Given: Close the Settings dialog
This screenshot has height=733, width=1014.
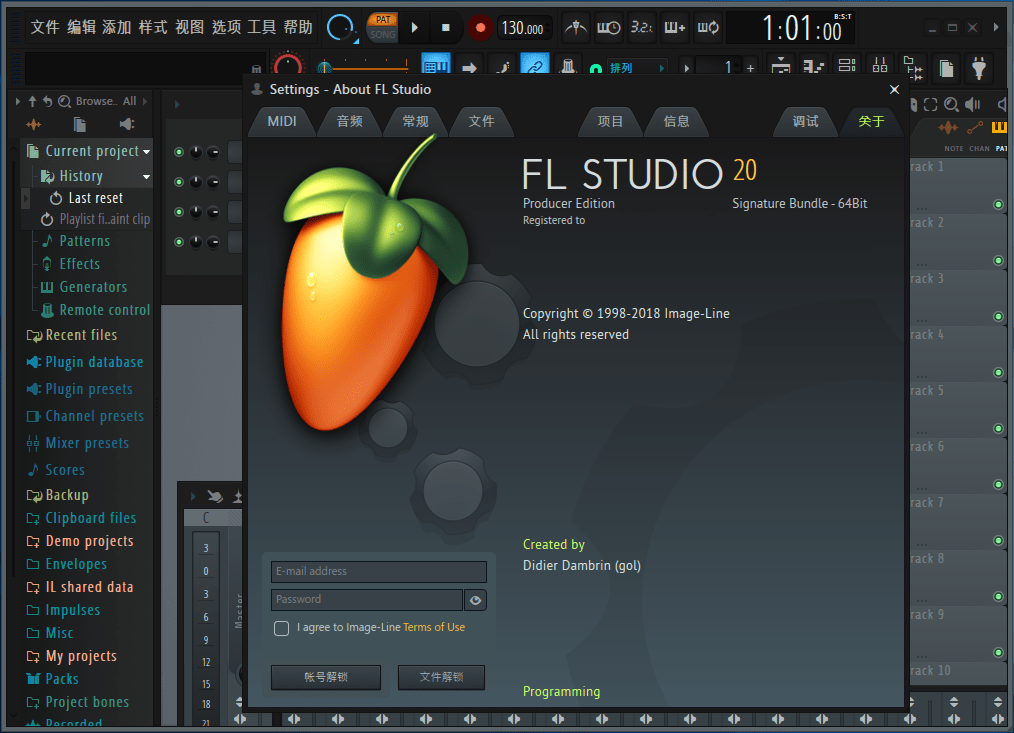Looking at the screenshot, I should point(894,89).
